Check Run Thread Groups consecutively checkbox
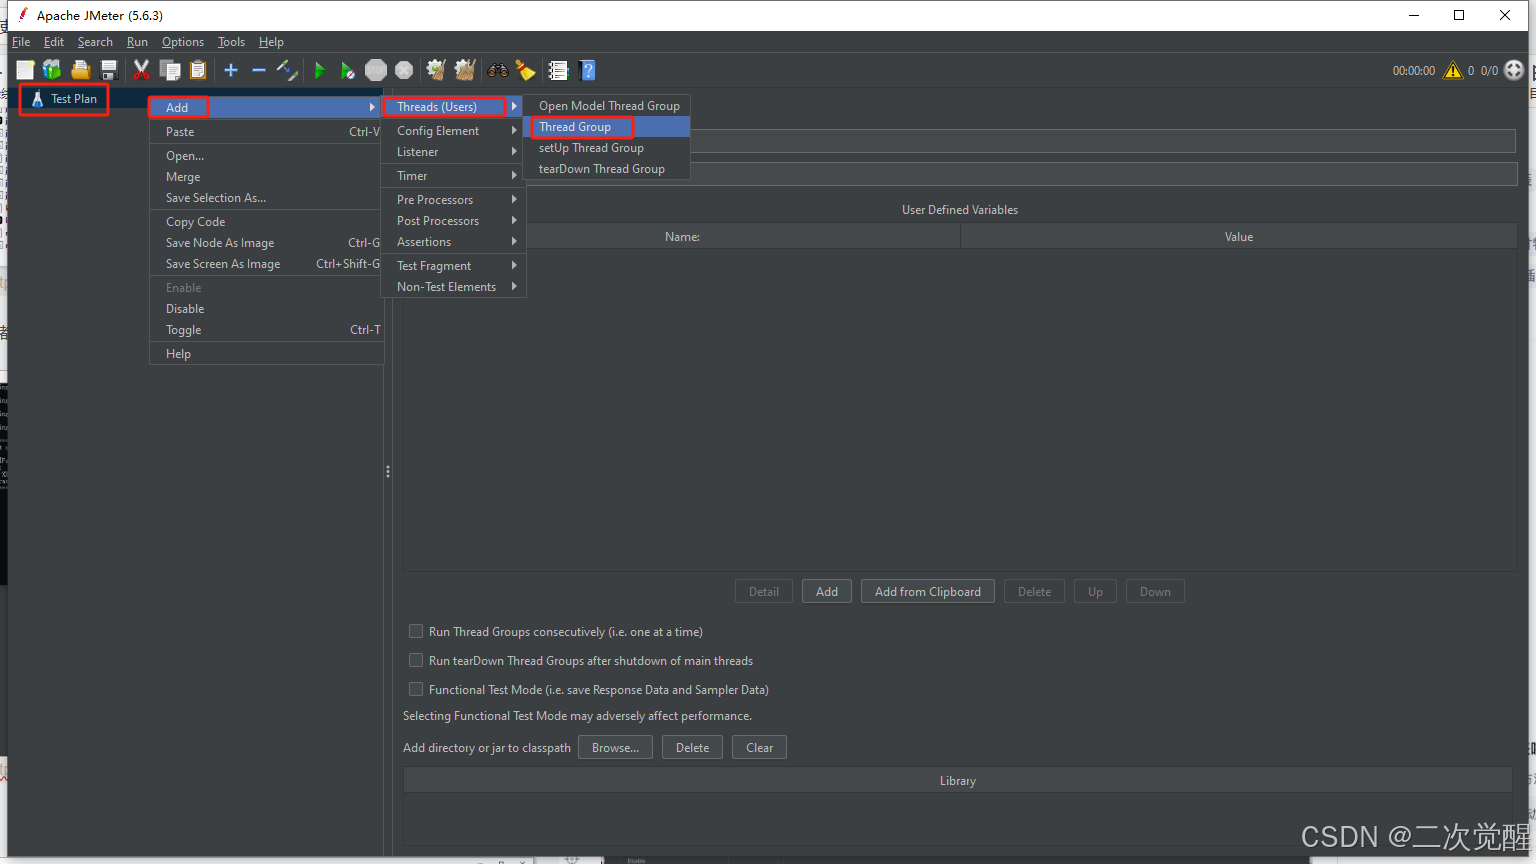 click(416, 631)
